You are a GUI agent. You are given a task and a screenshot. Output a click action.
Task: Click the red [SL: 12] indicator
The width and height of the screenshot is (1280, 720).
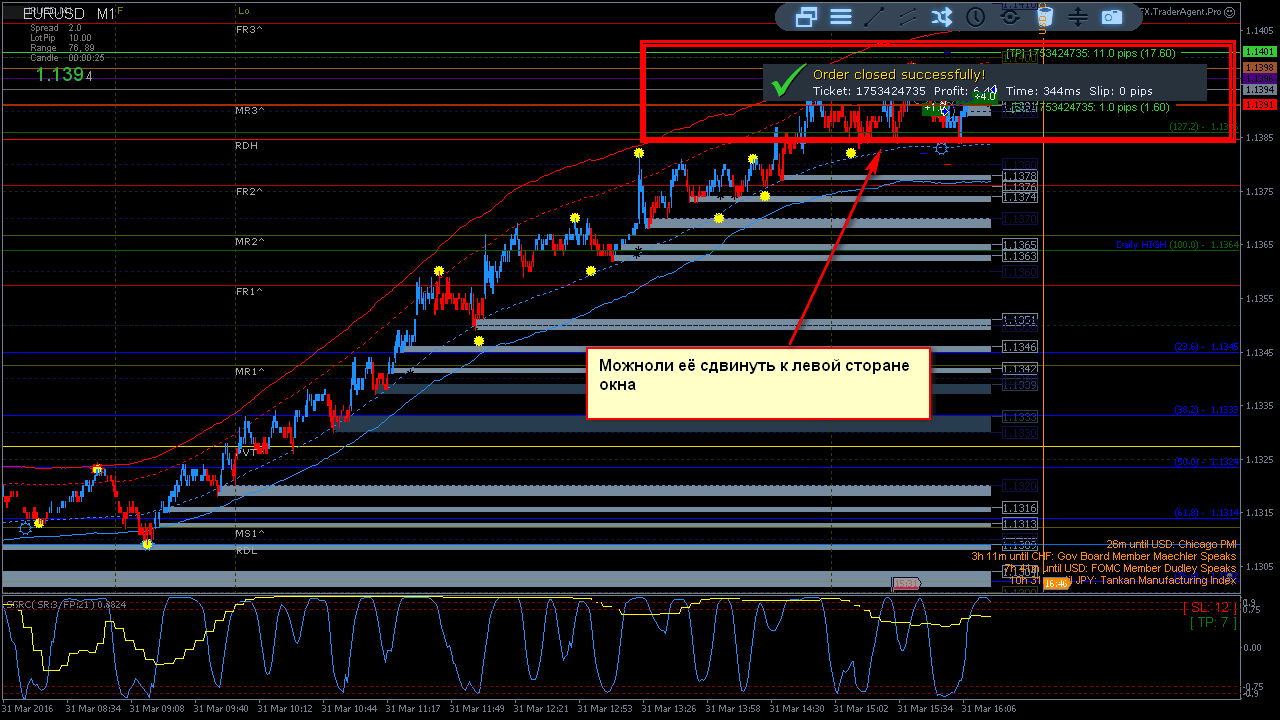[x=1210, y=607]
